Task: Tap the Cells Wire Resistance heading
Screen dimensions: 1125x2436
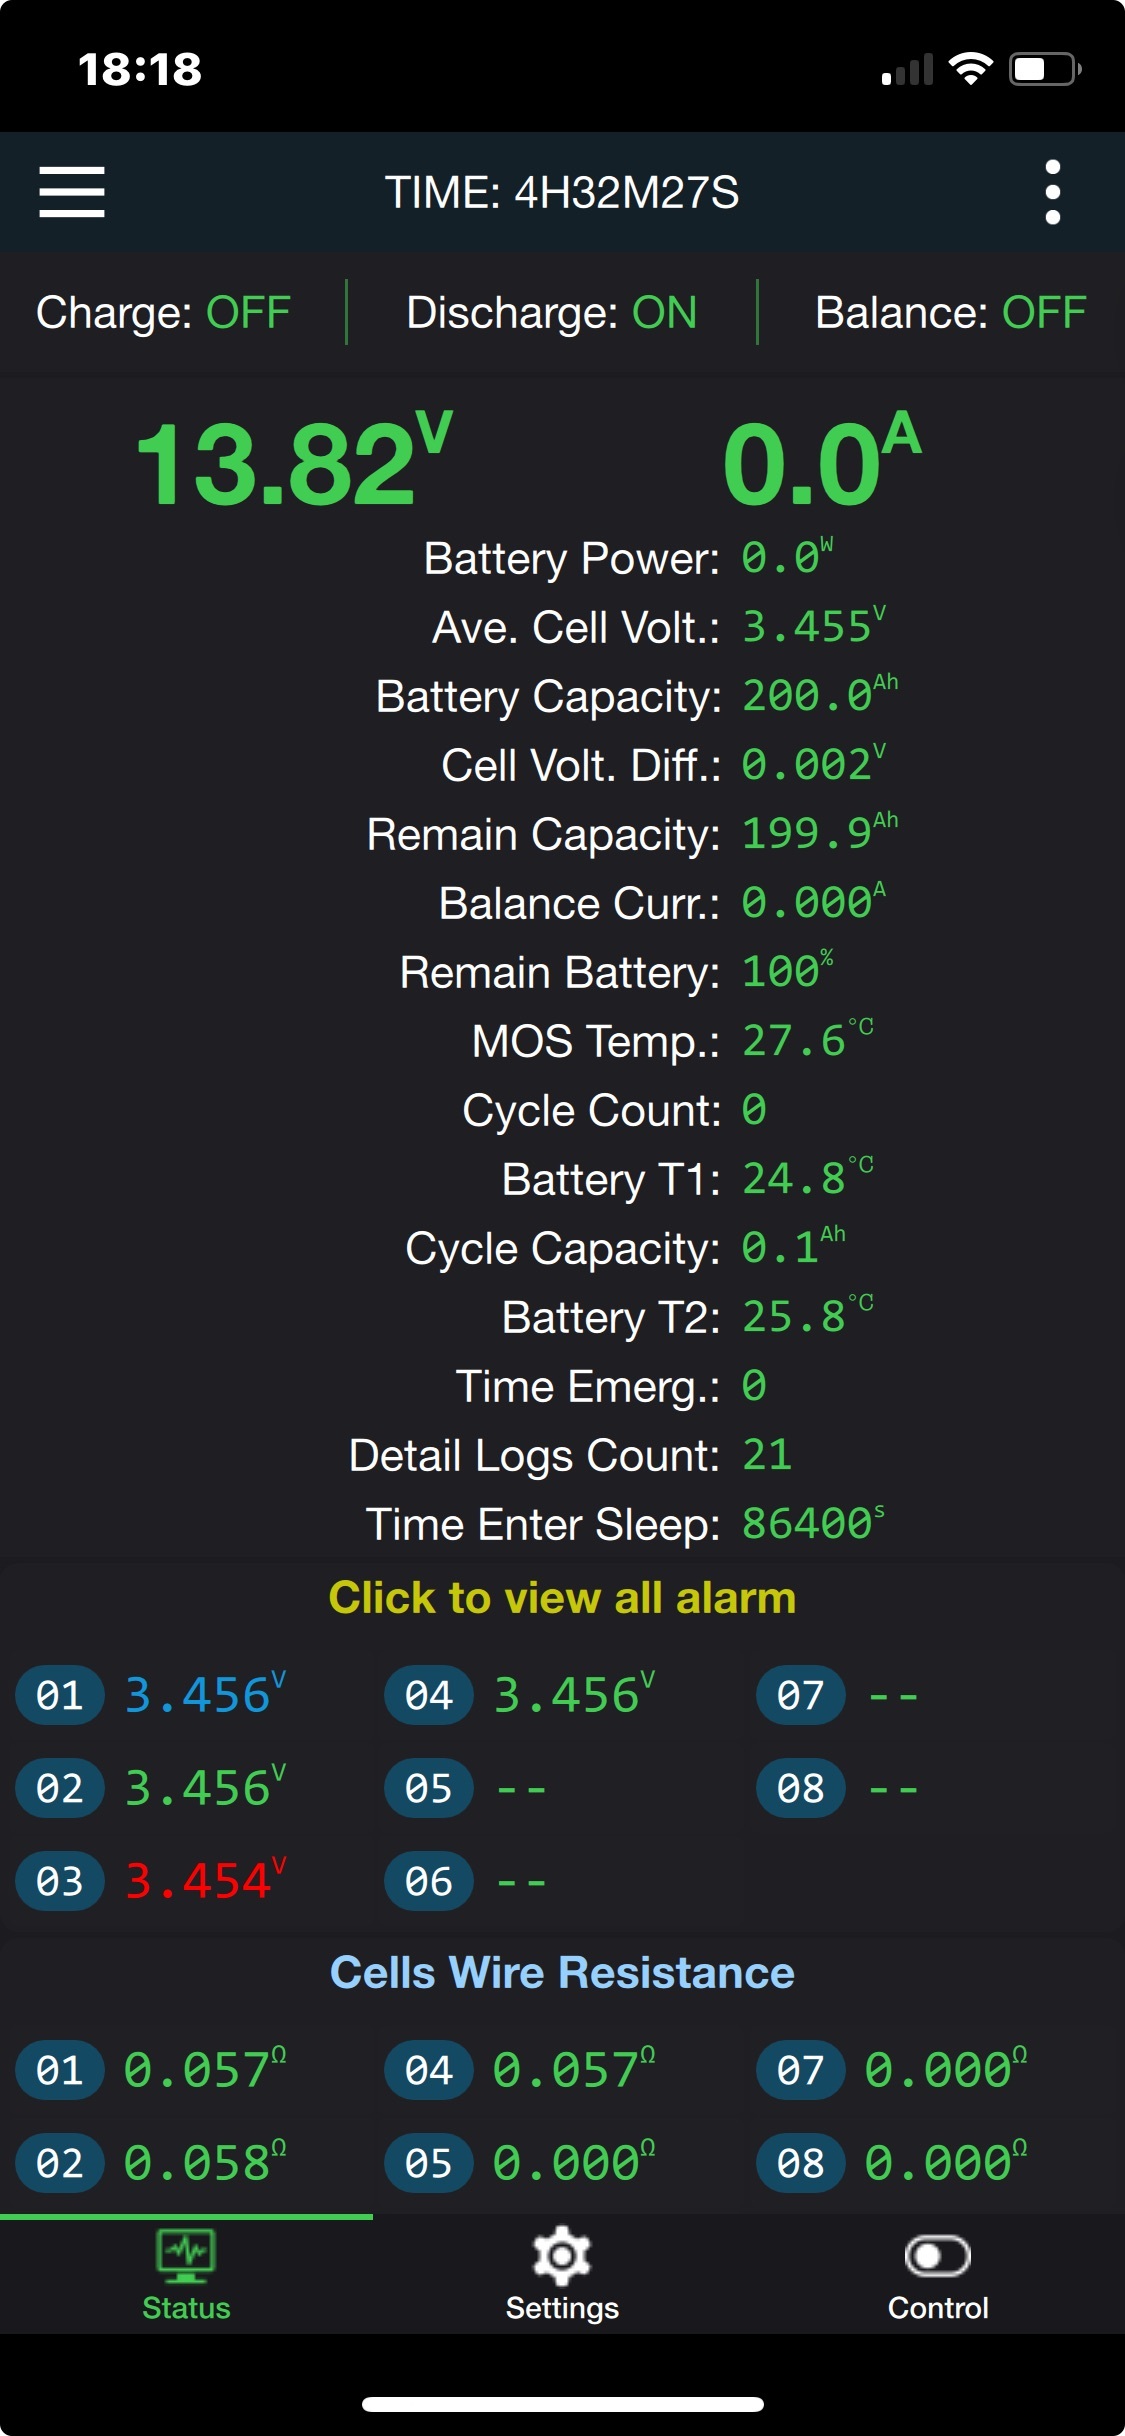Action: point(562,1973)
